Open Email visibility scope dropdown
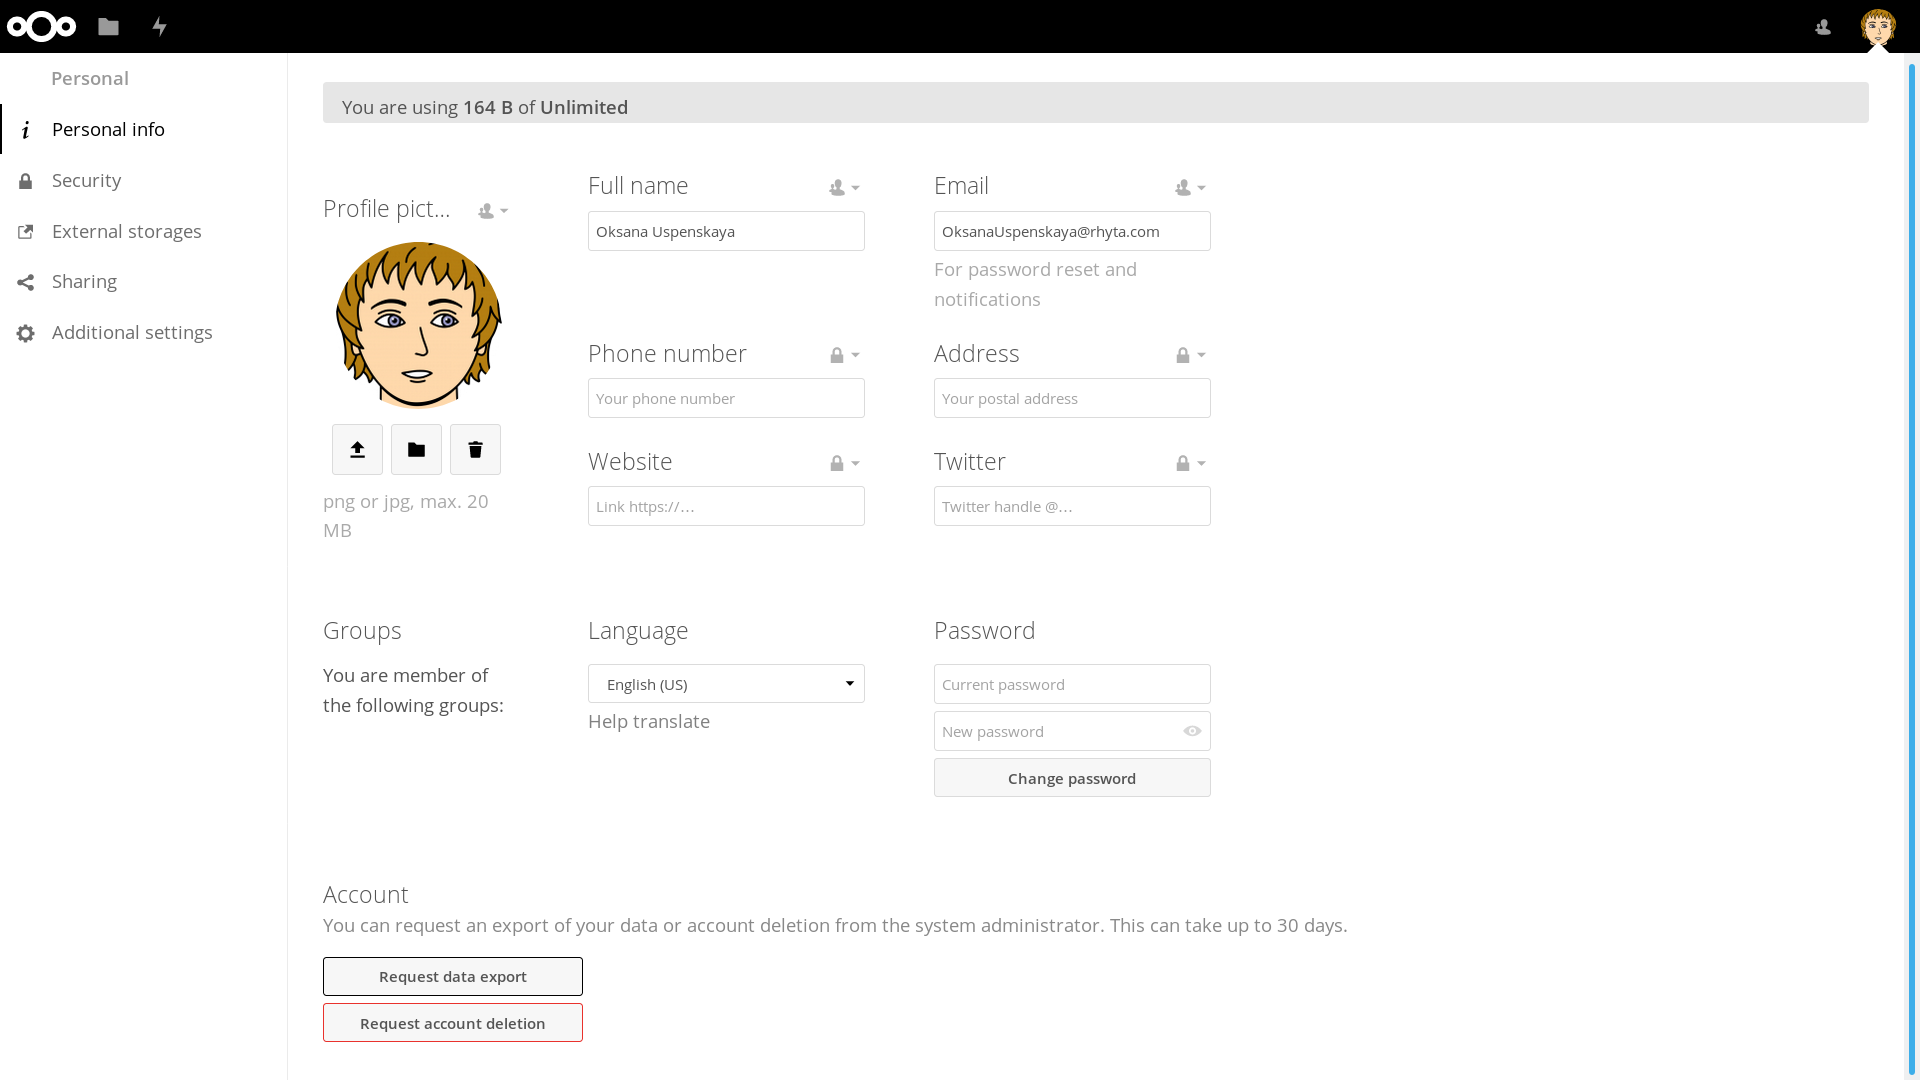1920x1080 pixels. point(1190,188)
